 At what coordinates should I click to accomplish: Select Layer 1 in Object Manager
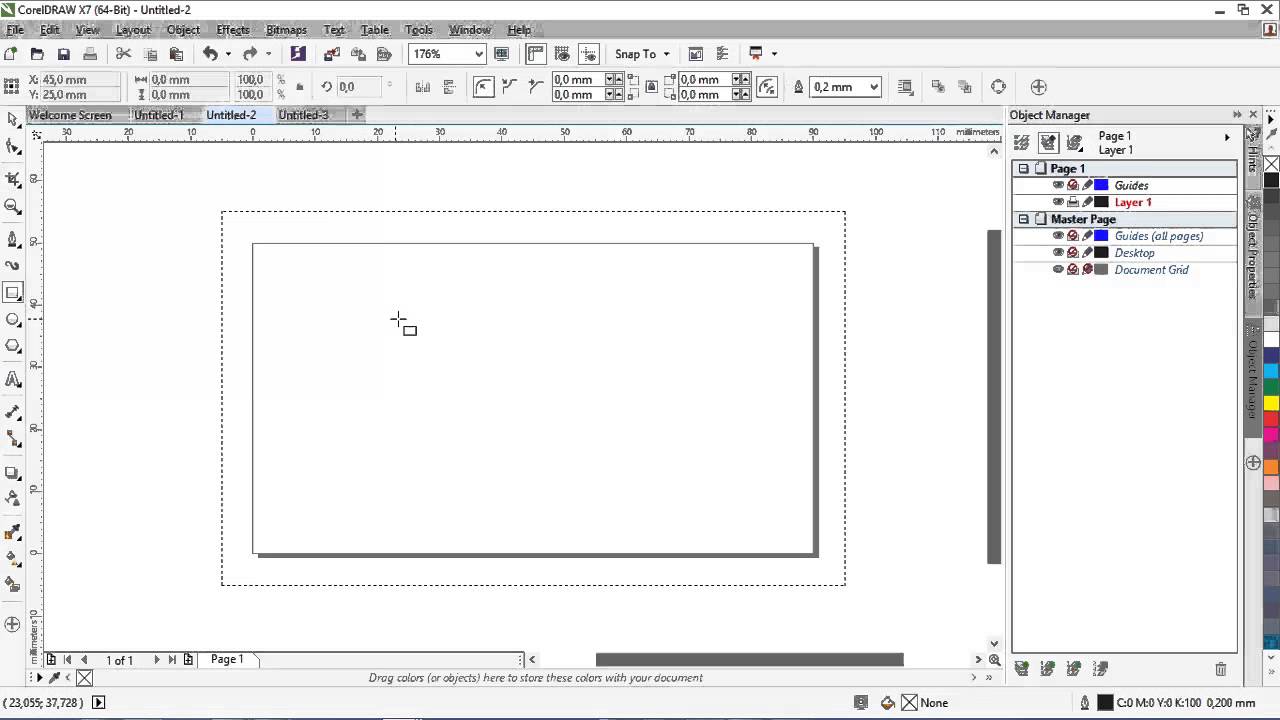tap(1133, 202)
